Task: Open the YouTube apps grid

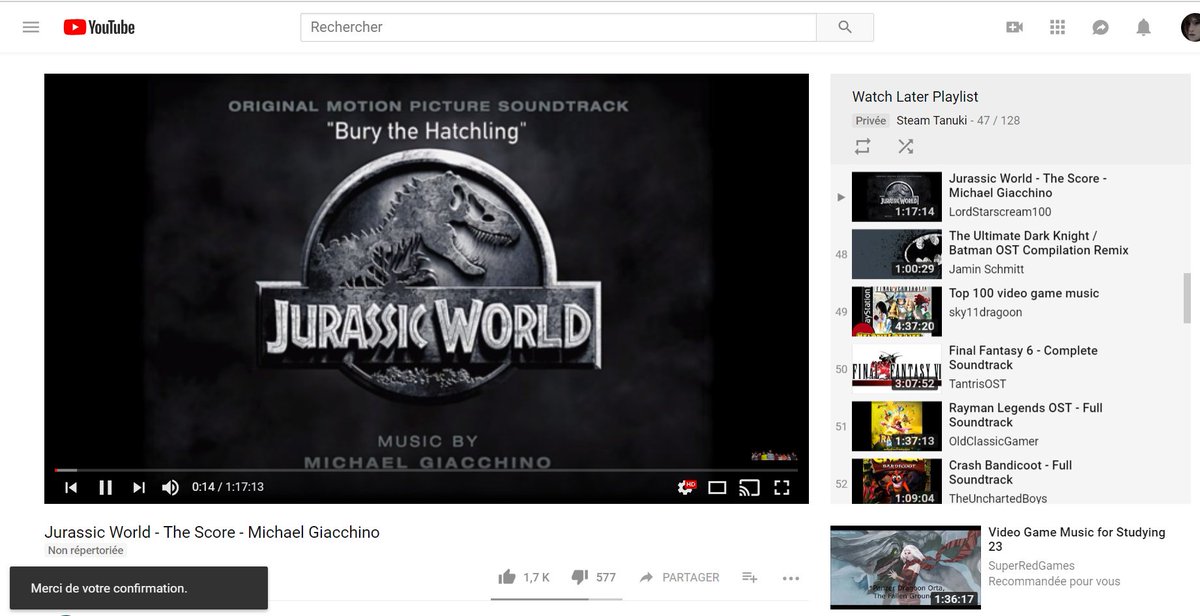Action: (x=1058, y=27)
